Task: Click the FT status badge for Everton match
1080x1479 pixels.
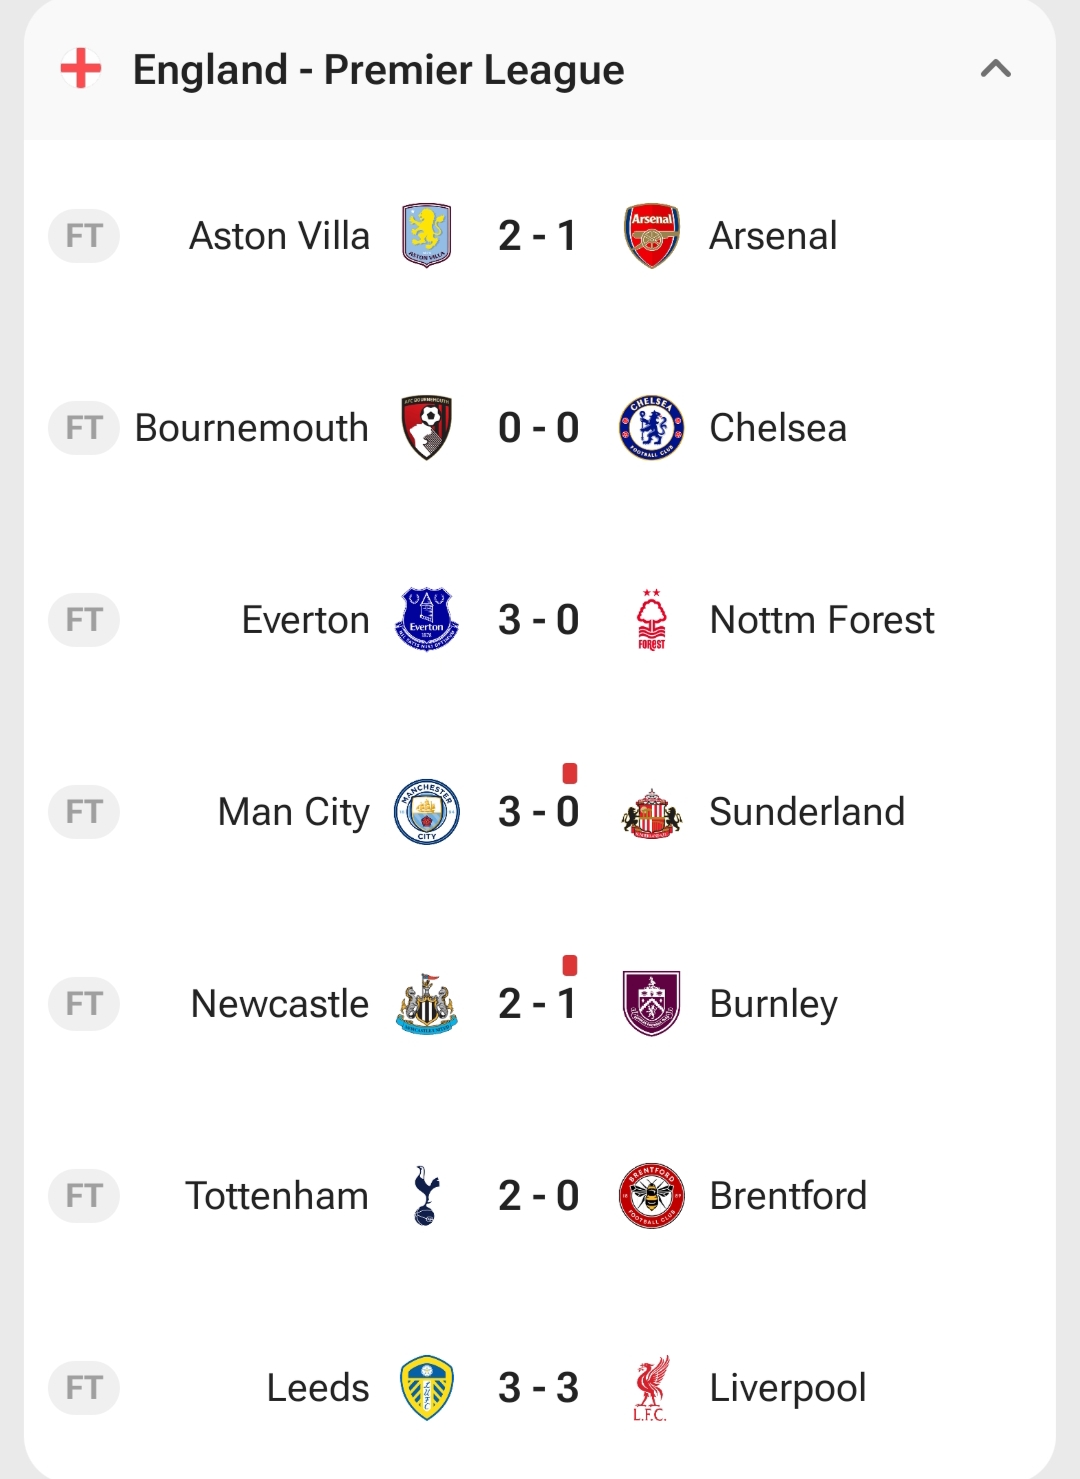Action: click(x=84, y=620)
